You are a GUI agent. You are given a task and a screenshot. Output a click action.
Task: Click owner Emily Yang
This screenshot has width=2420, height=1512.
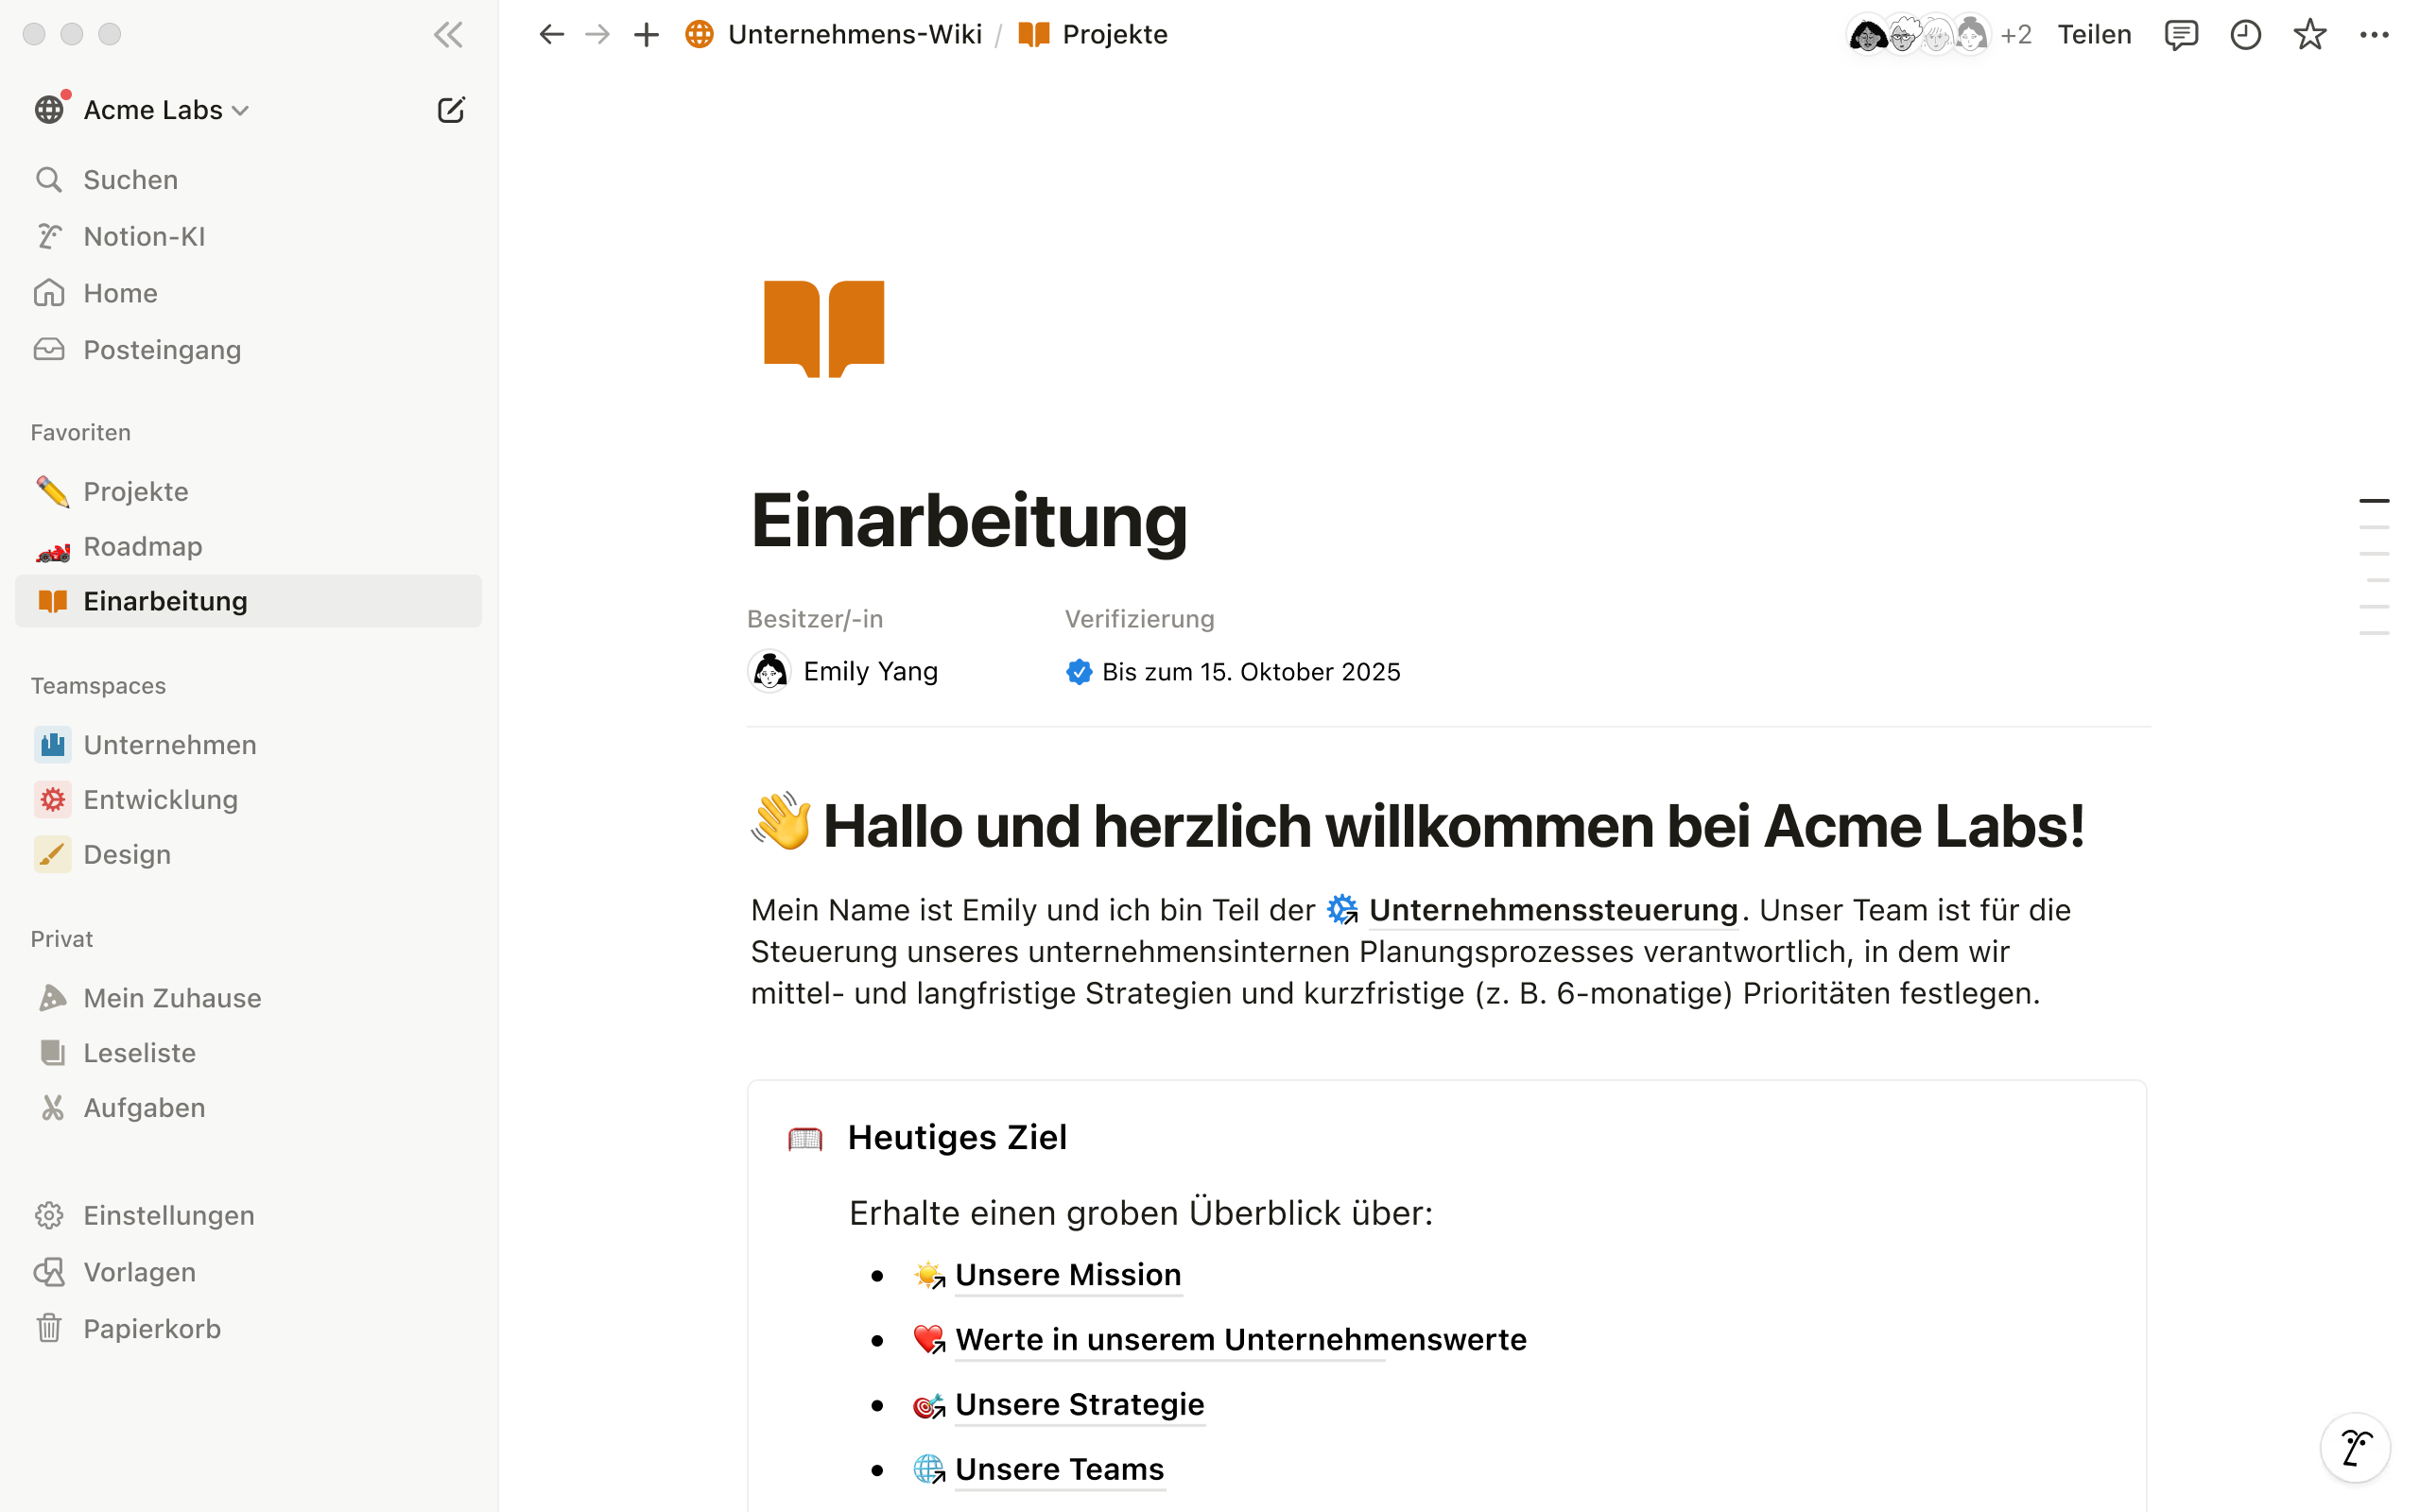(843, 671)
